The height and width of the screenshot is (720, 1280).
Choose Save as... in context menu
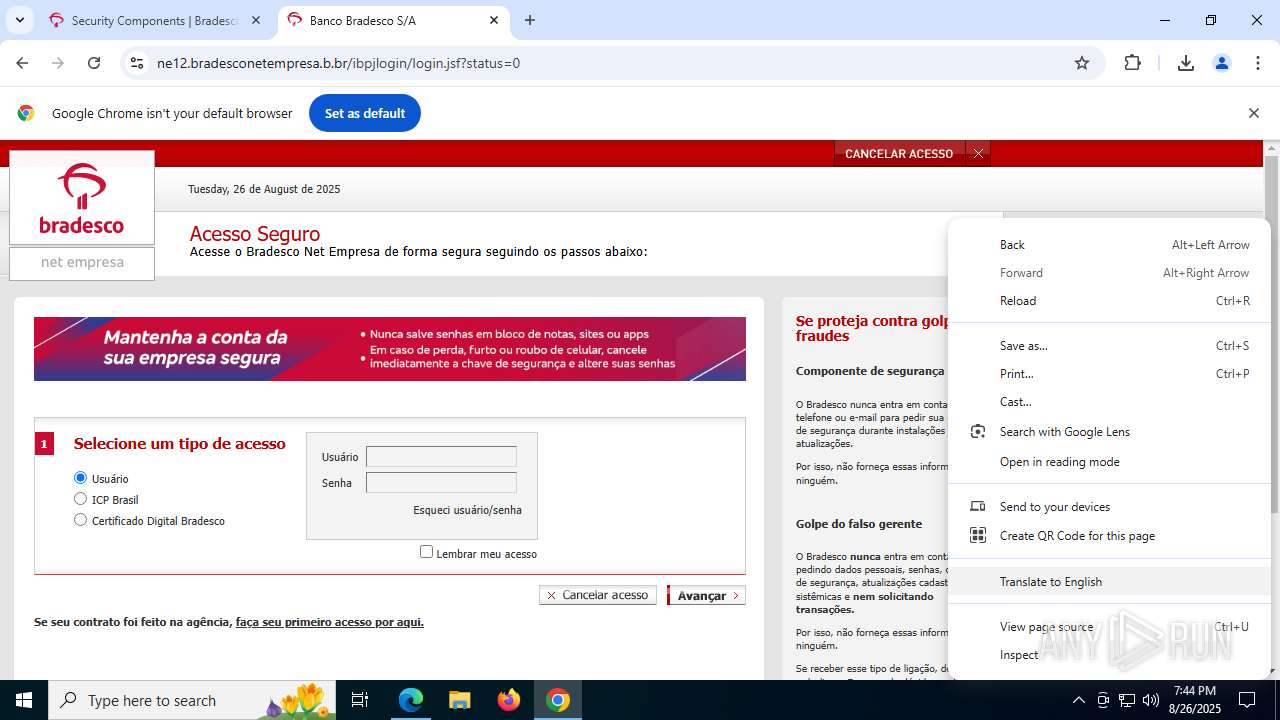pyautogui.click(x=1110, y=346)
